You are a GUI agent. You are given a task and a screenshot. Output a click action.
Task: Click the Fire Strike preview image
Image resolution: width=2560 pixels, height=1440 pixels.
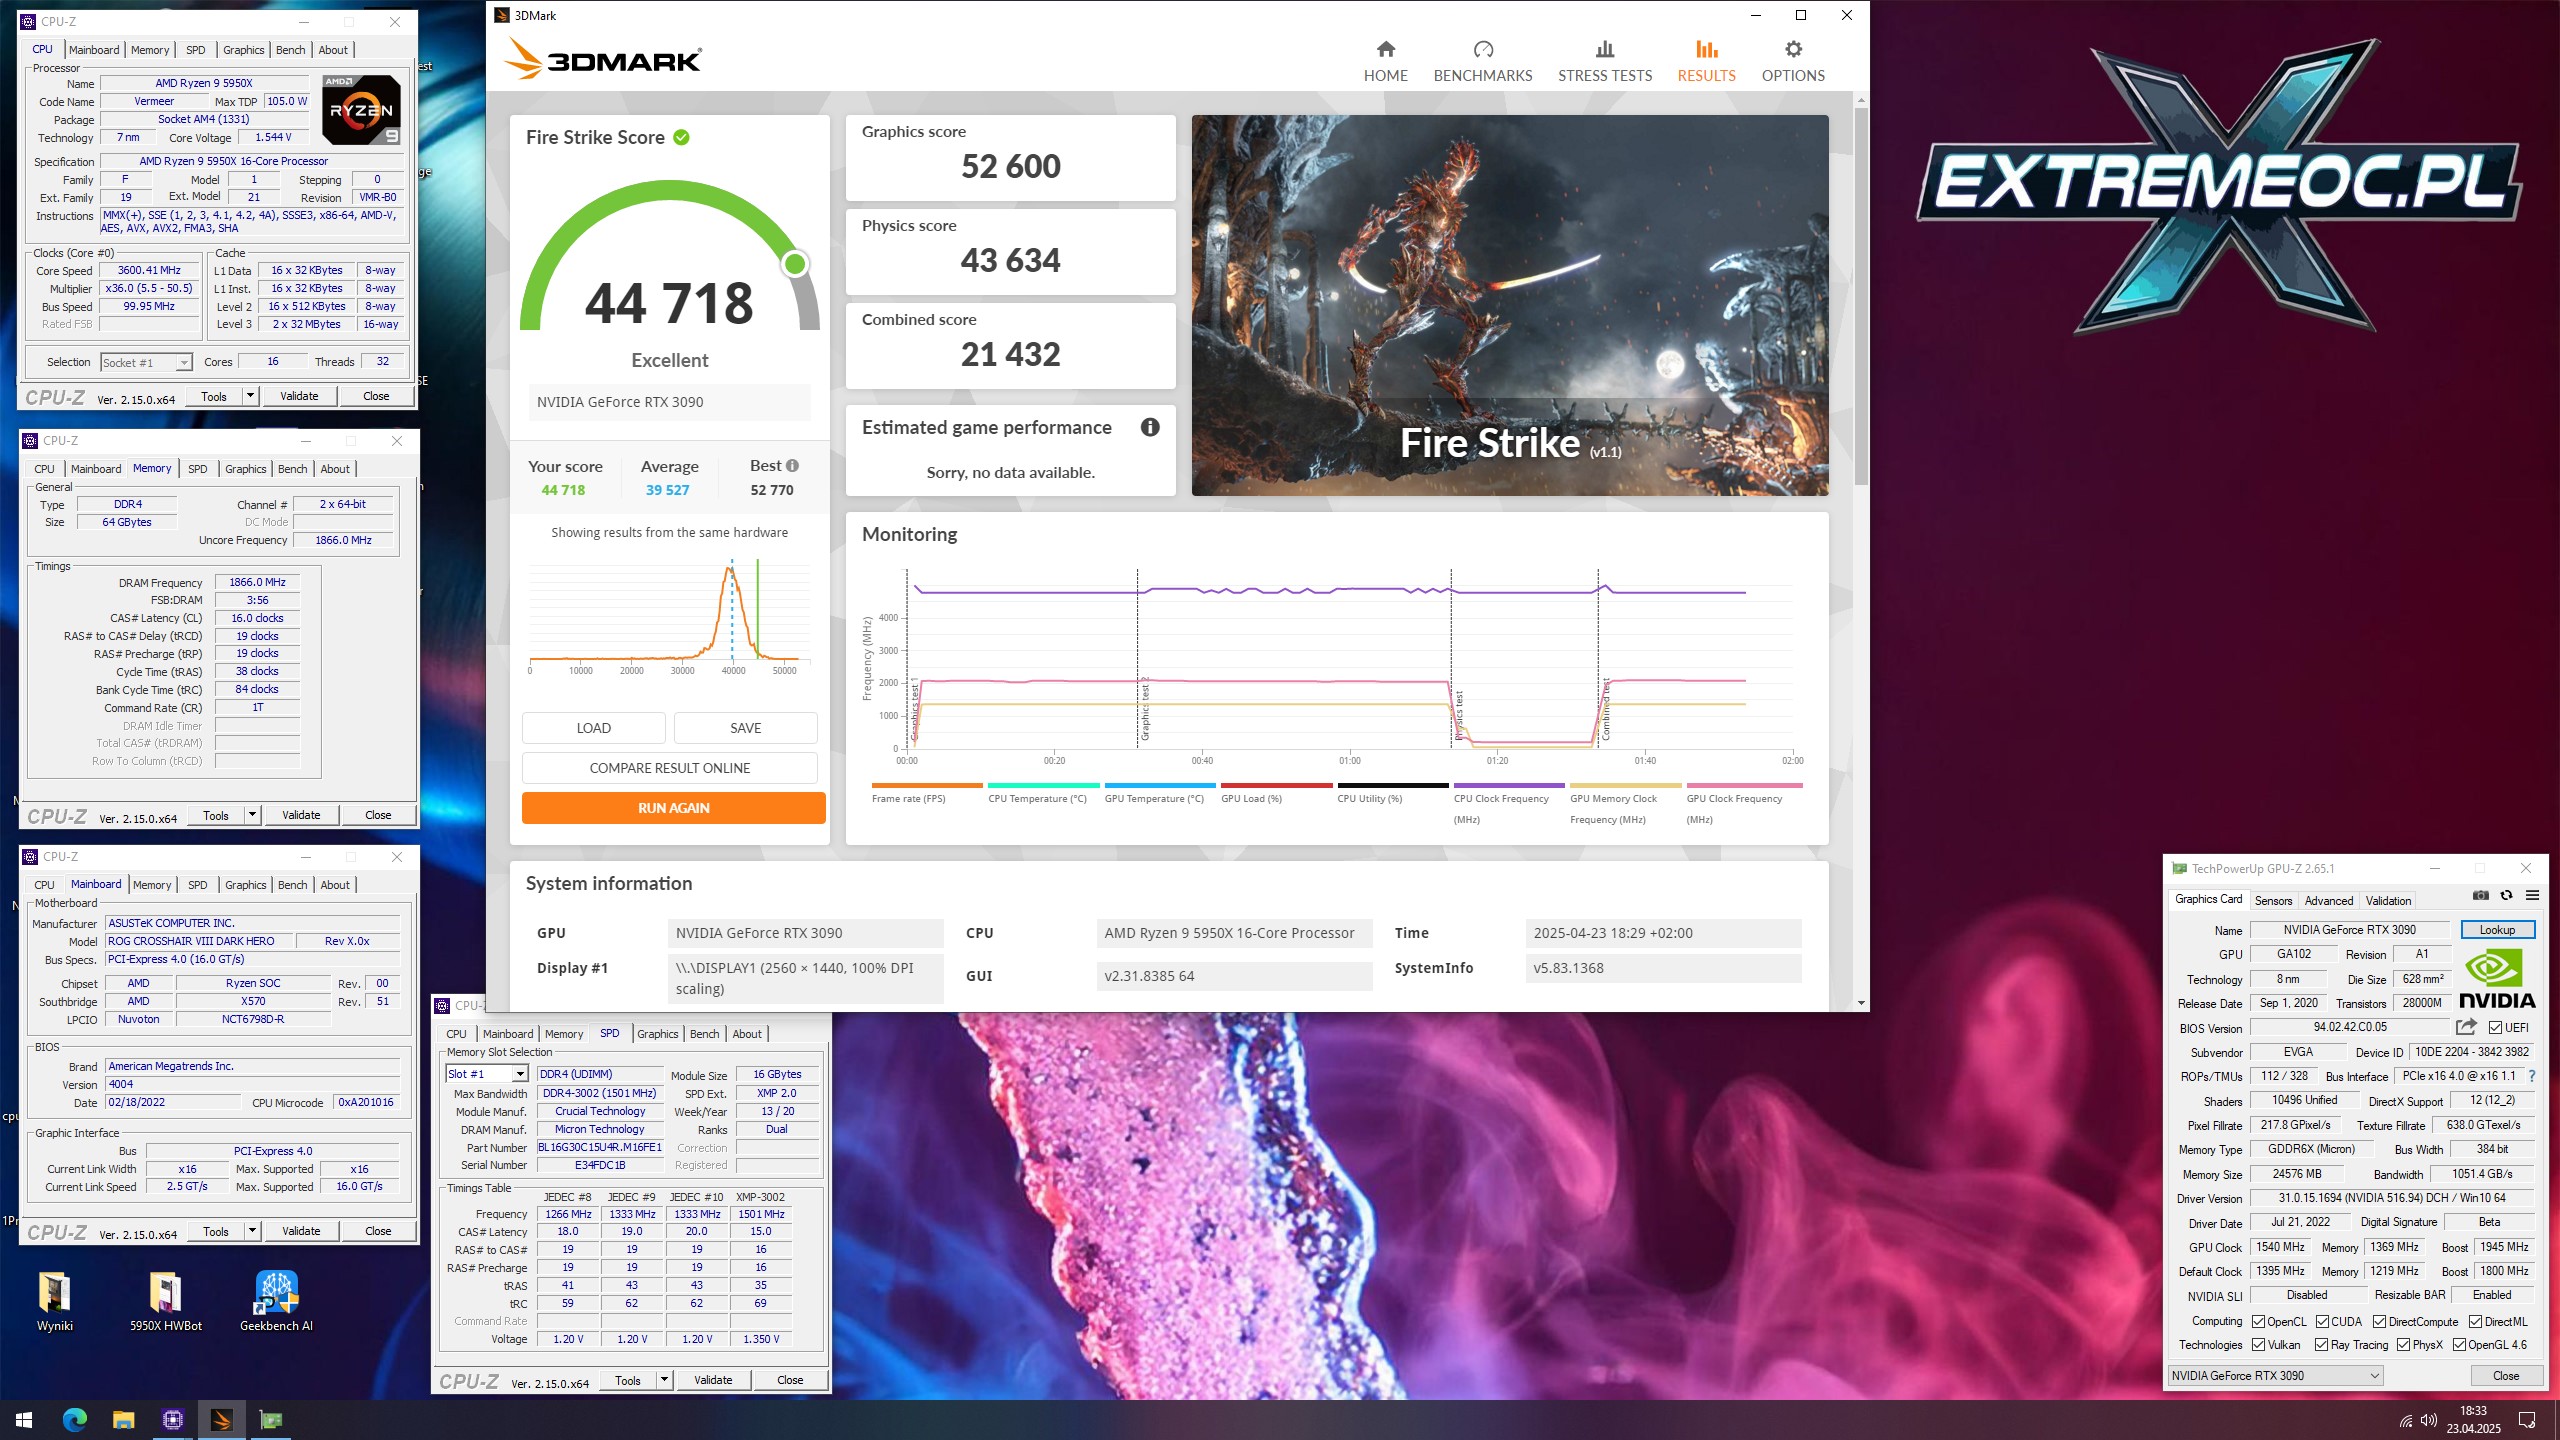point(1510,305)
